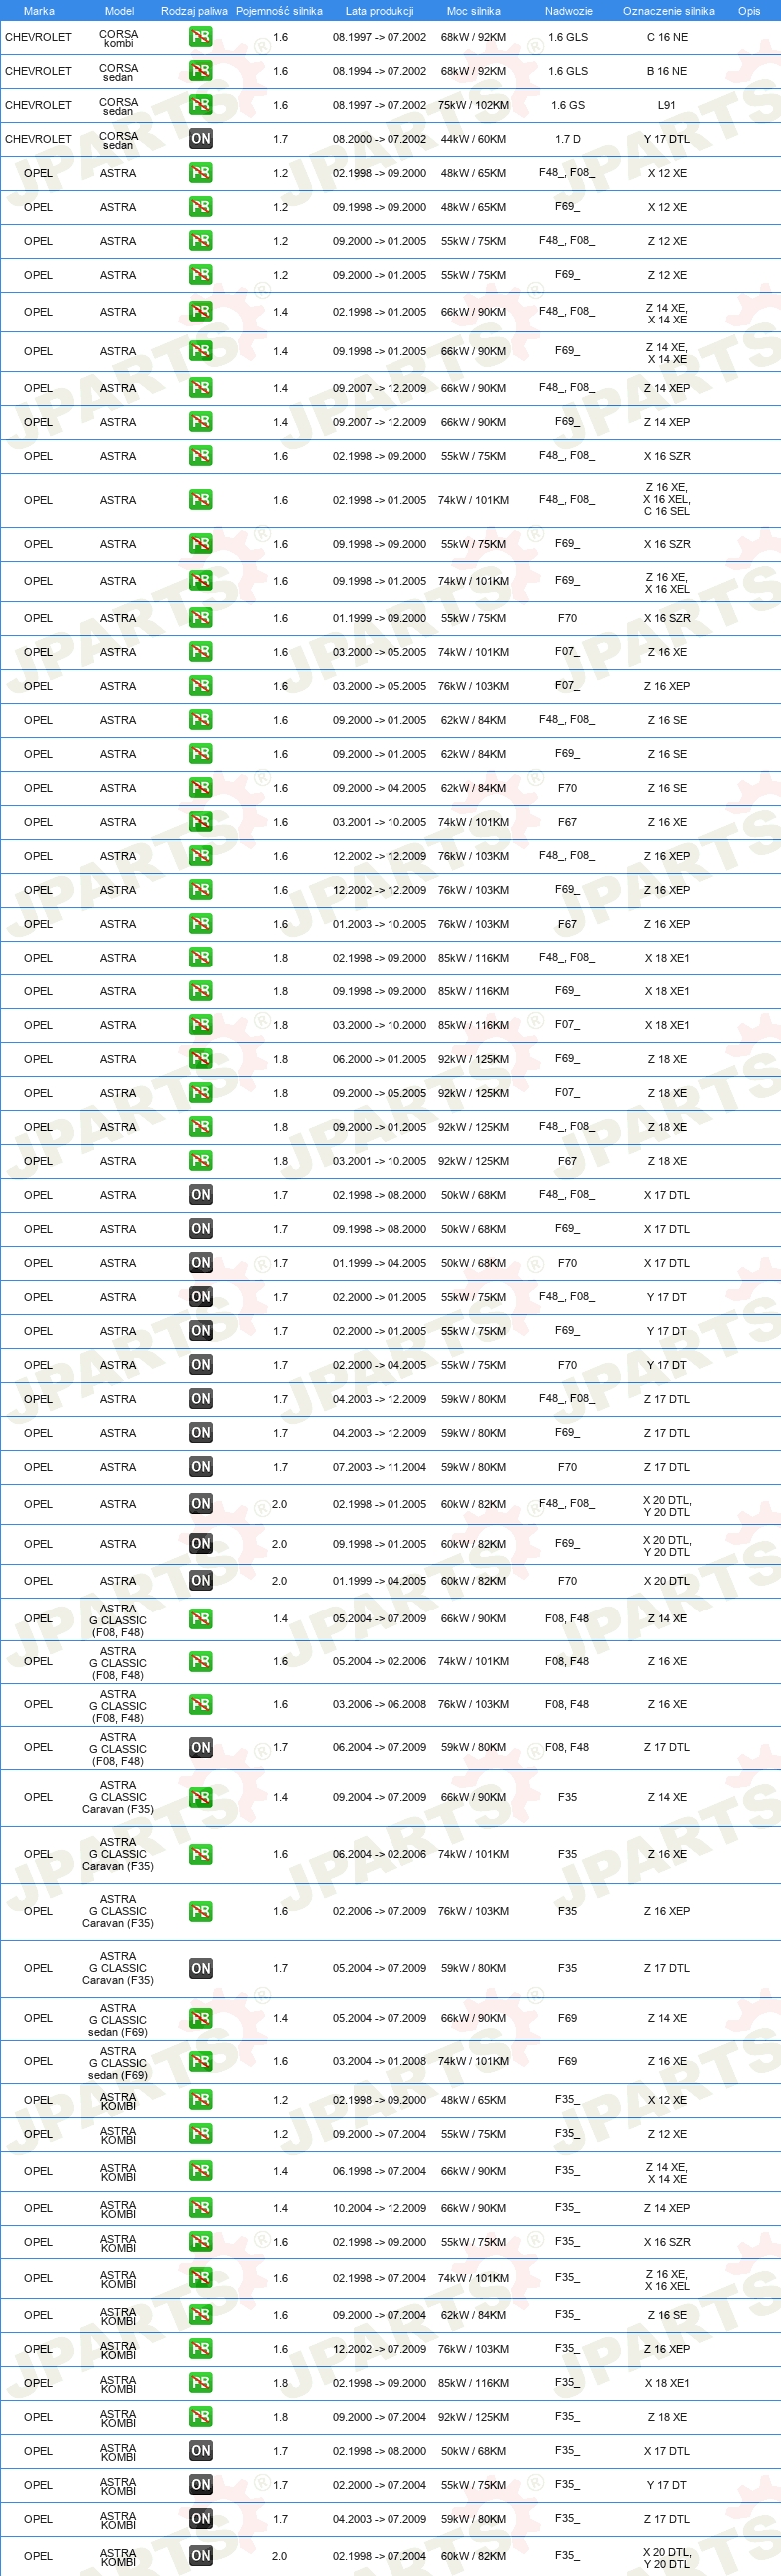Click petrol icon in G Classic sedan (F69) Z 16 XE row
The height and width of the screenshot is (2576, 781).
200,2062
